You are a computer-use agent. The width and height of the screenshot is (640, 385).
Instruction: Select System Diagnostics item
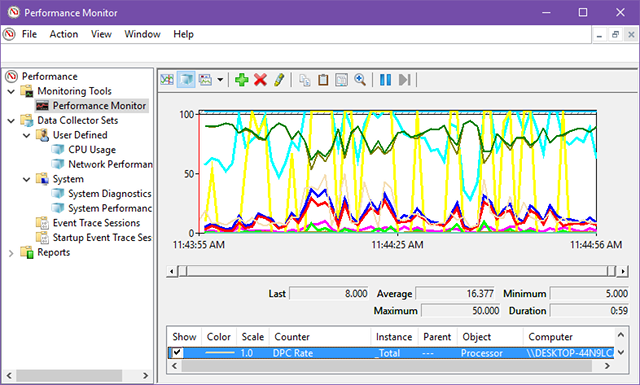(110, 194)
